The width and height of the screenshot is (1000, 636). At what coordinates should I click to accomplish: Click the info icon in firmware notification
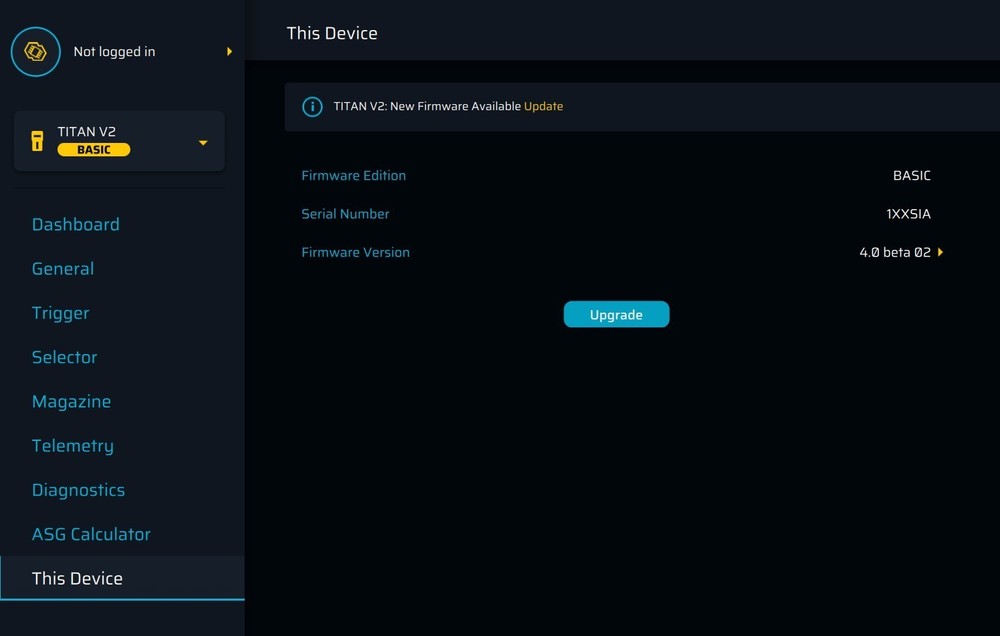click(x=312, y=107)
